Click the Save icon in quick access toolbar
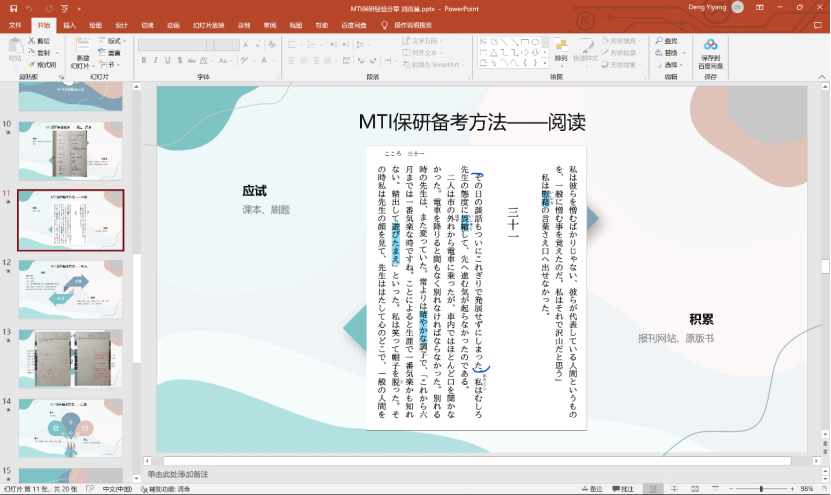The width and height of the screenshot is (831, 495). (13, 8)
